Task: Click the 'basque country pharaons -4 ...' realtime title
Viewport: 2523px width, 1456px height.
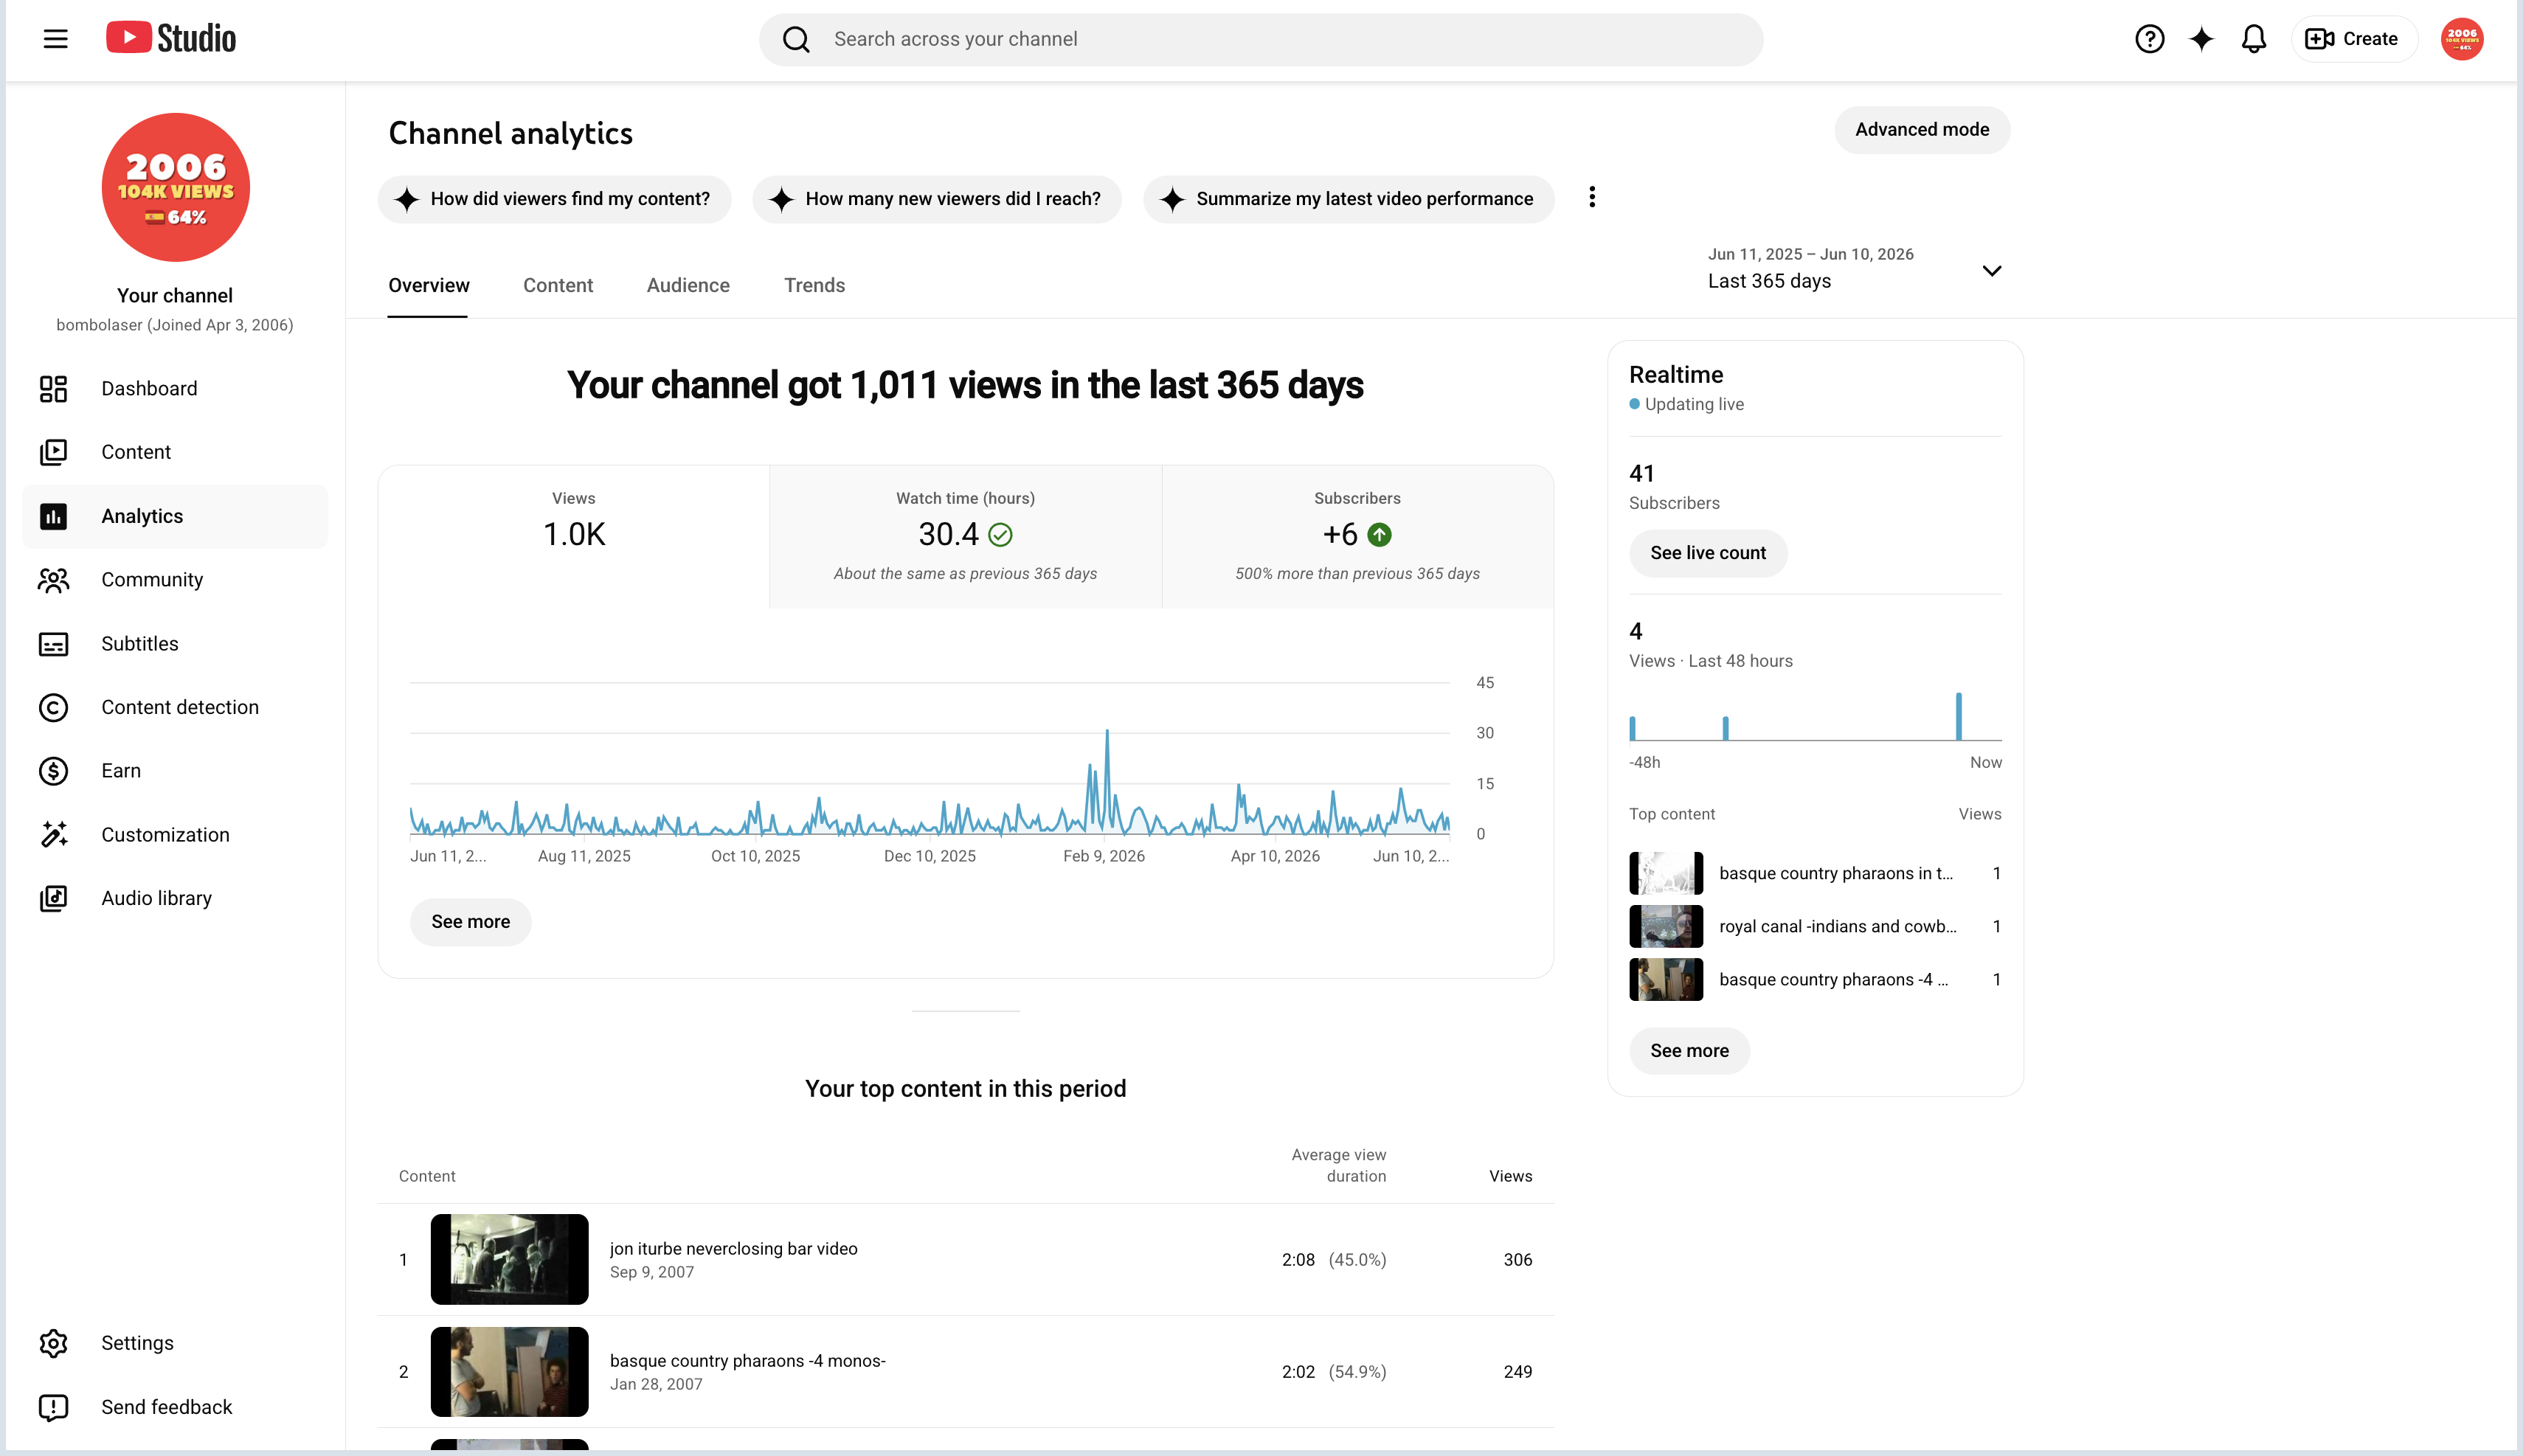Action: click(x=1833, y=980)
